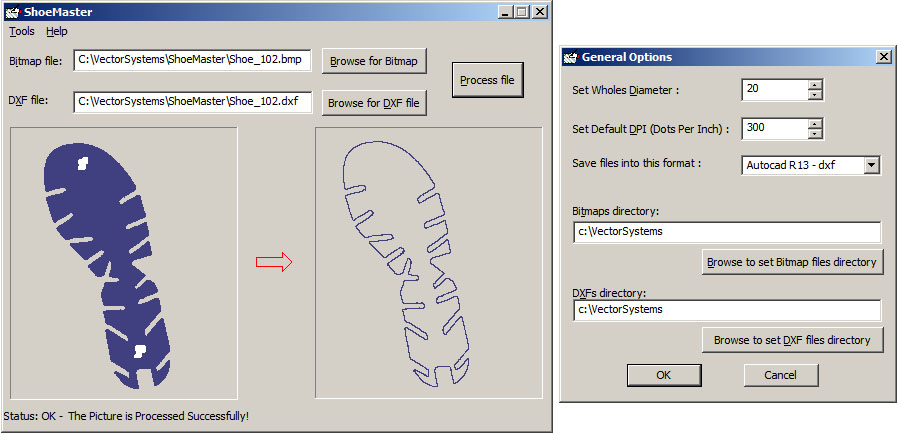Maximize the ShoeMaster window
900x435 pixels.
tap(522, 11)
